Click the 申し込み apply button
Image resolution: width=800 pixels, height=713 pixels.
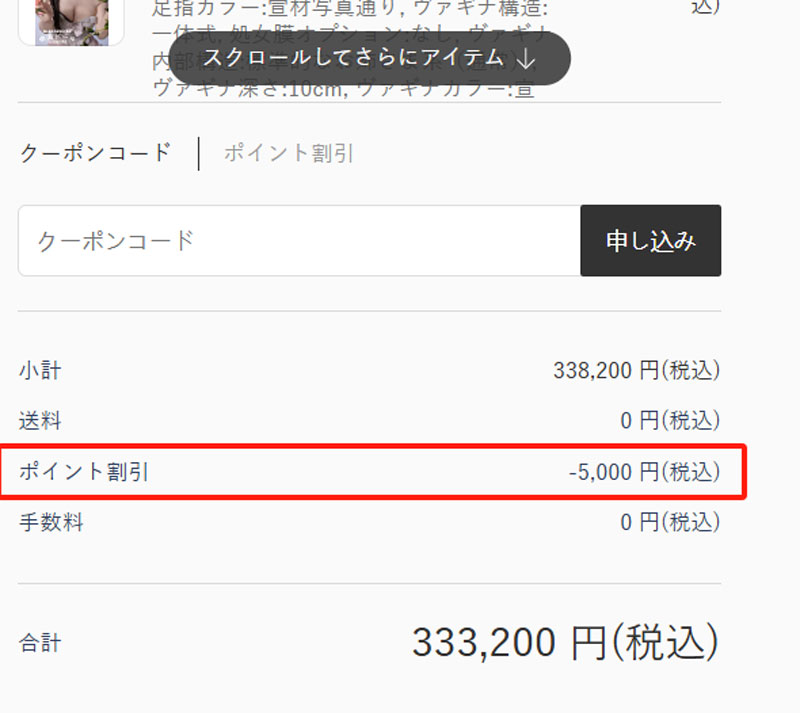point(651,241)
